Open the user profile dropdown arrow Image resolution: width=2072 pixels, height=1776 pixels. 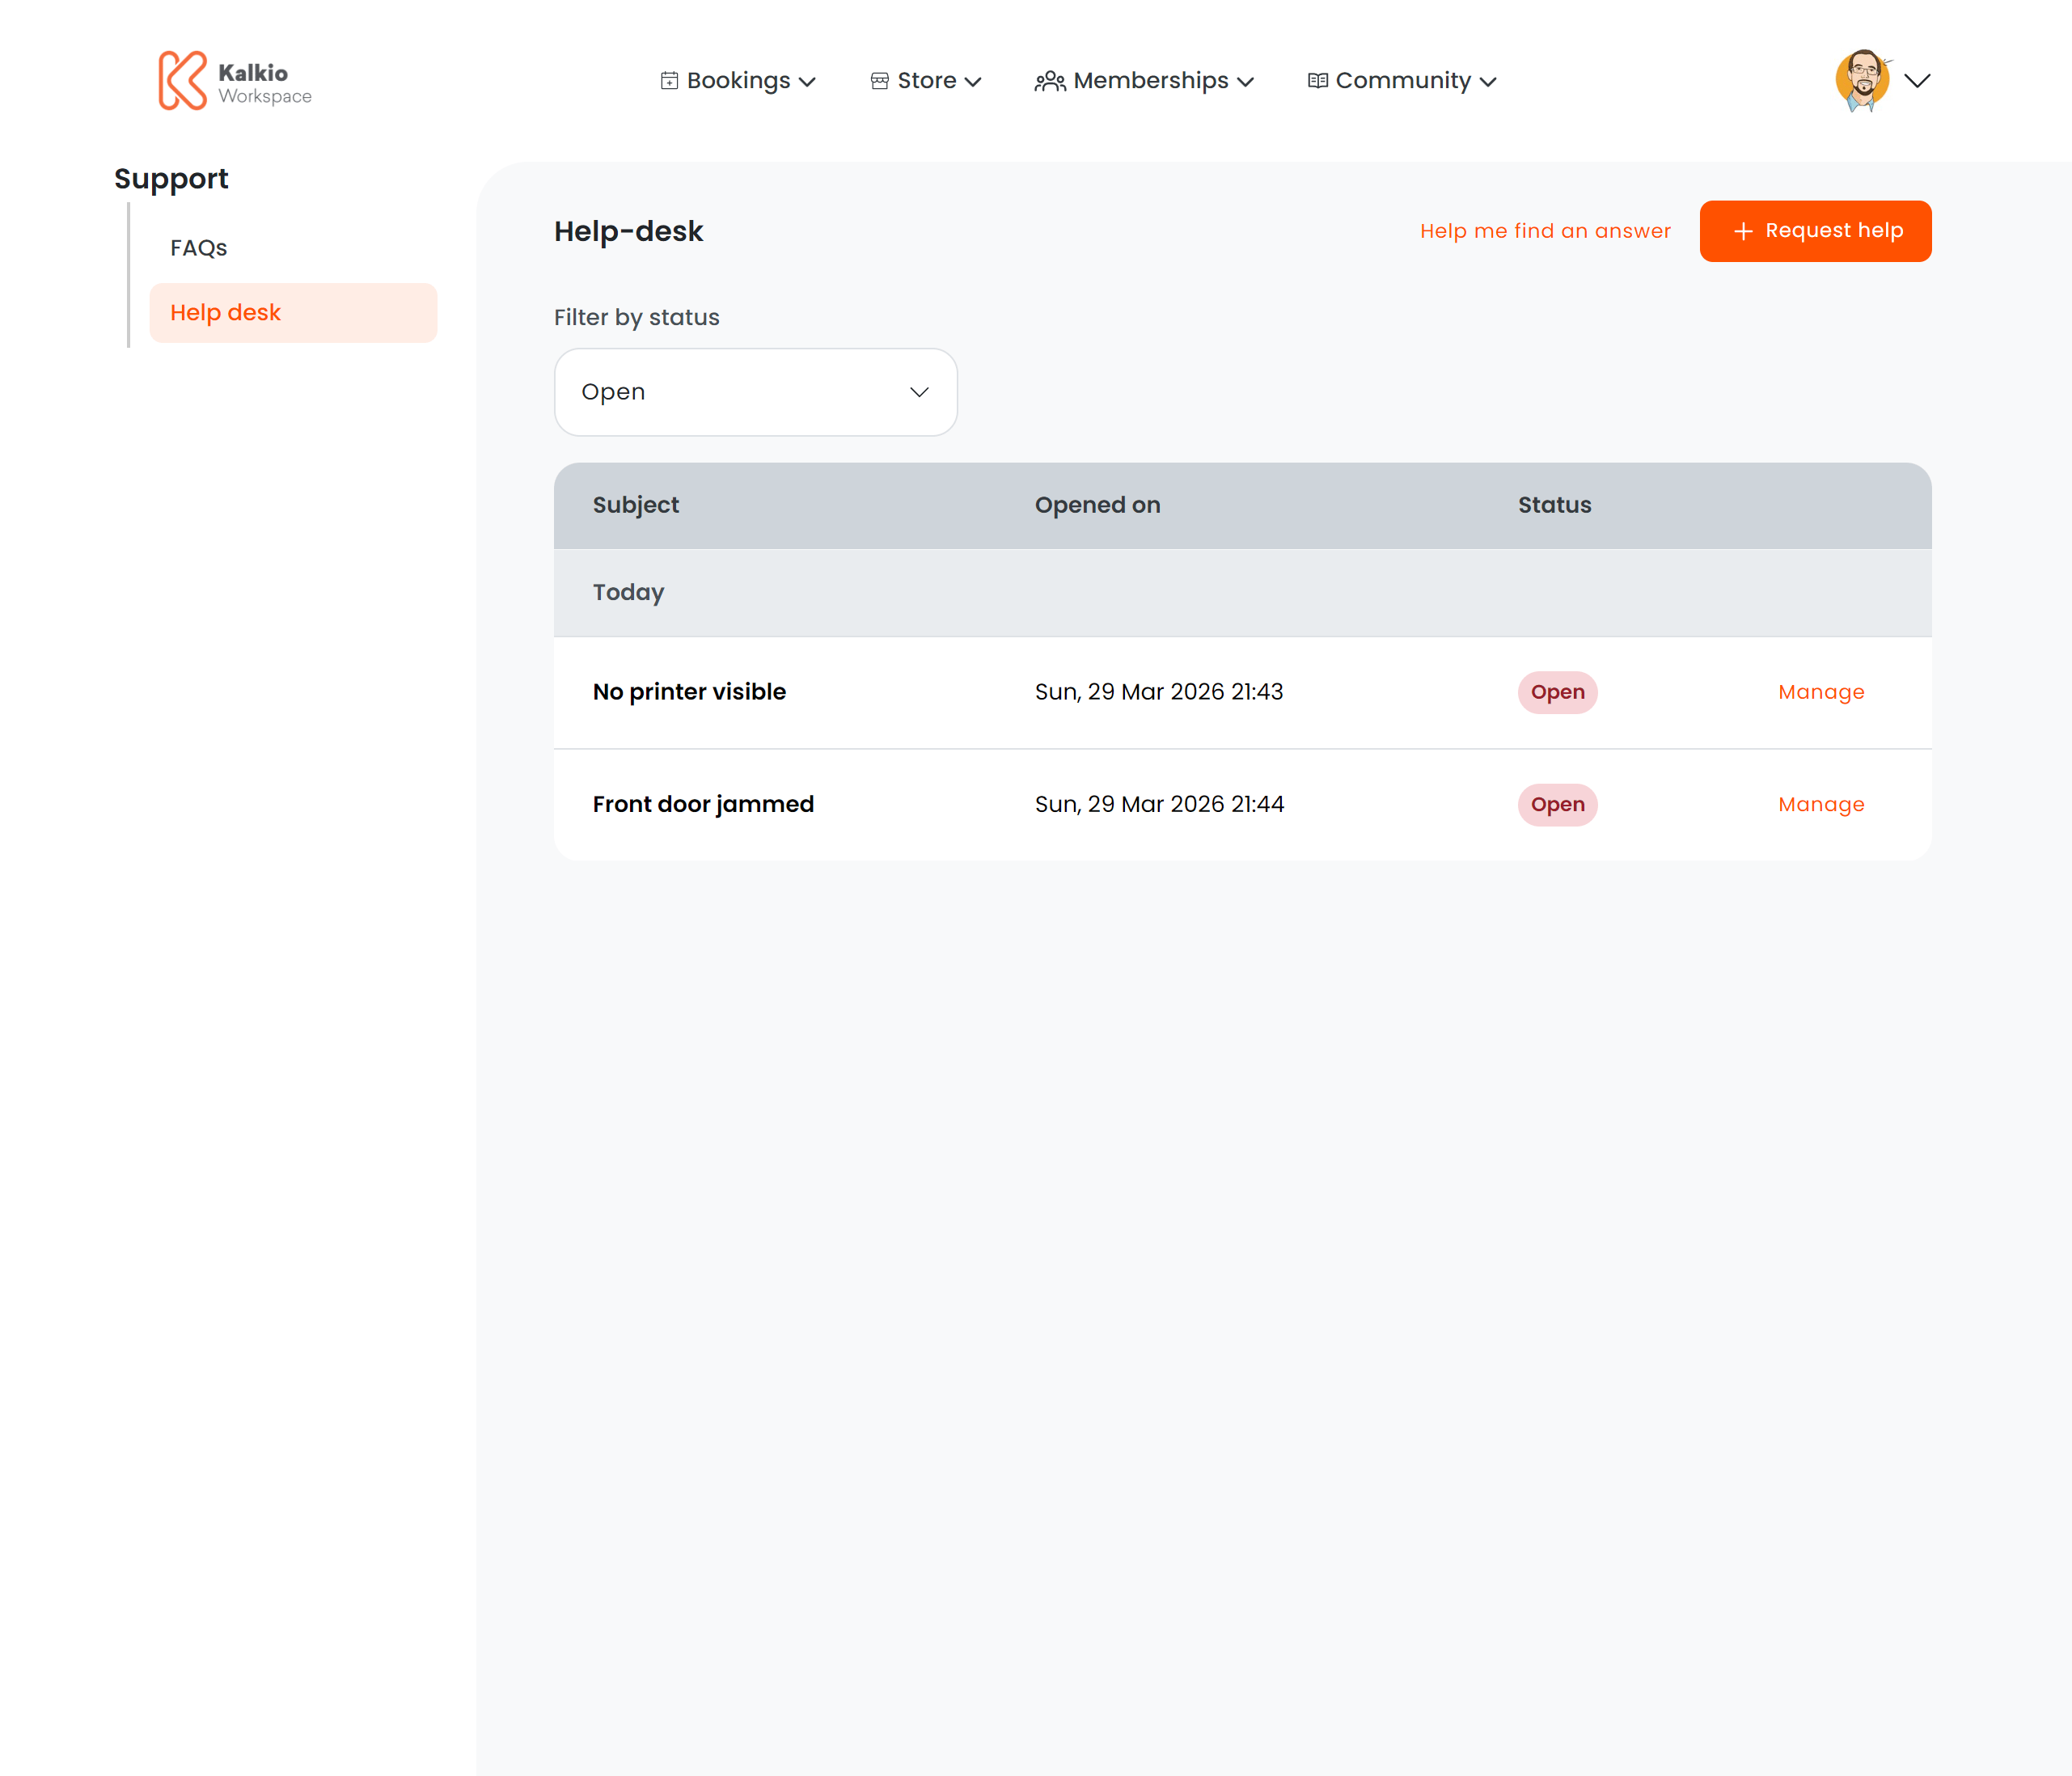(x=1917, y=81)
